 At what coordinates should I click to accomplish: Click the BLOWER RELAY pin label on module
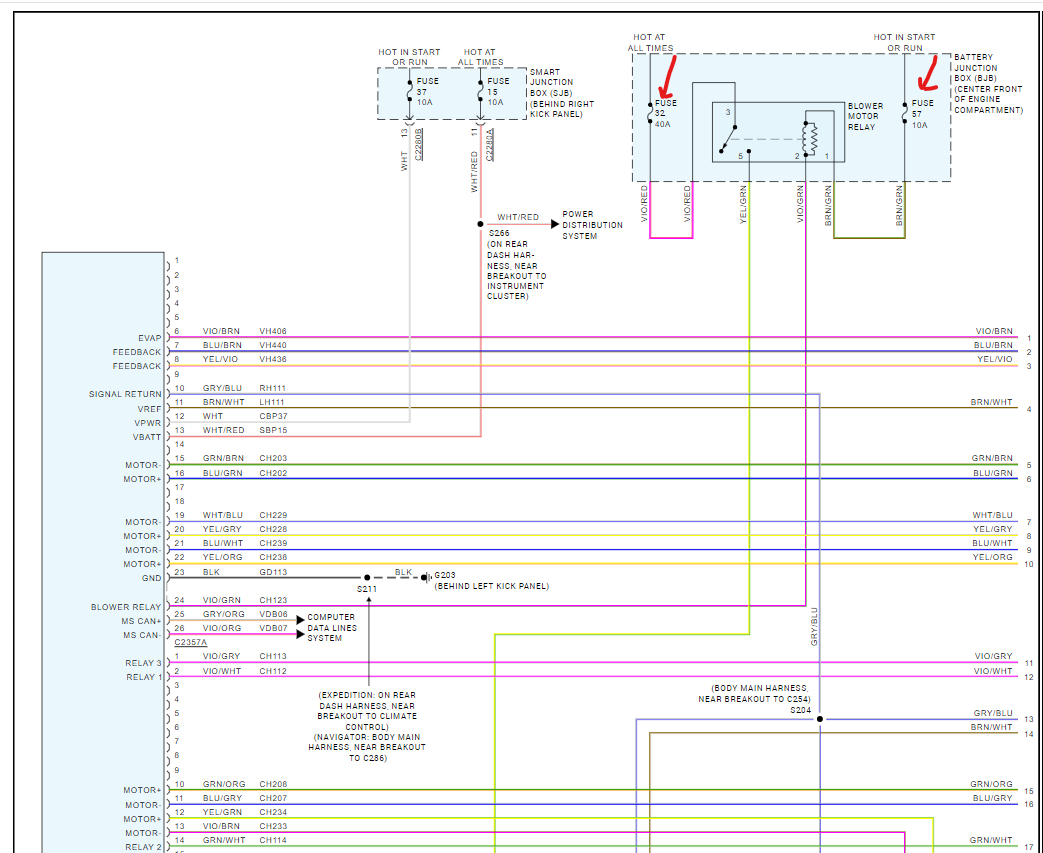tap(126, 607)
